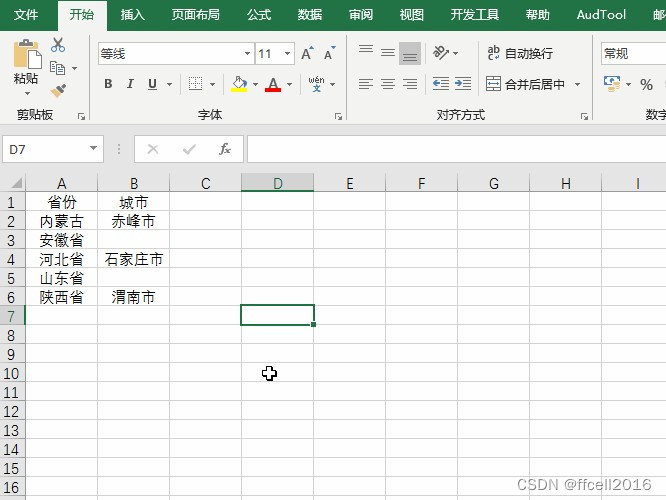The height and width of the screenshot is (500, 666).
Task: Click the insert function fx icon
Action: click(225, 149)
